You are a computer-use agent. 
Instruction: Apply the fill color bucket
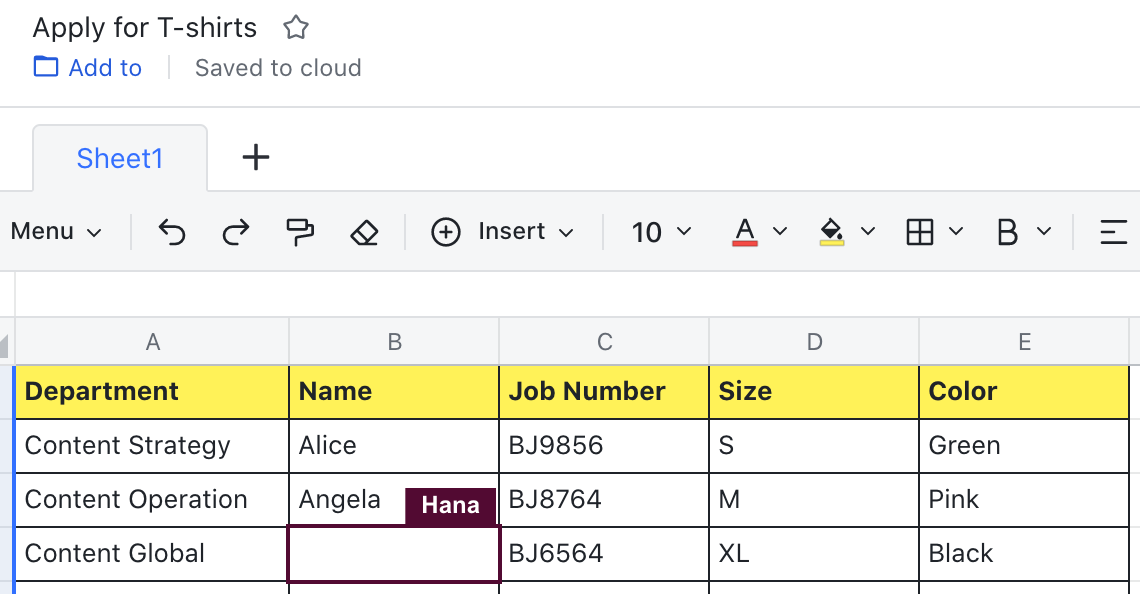click(x=833, y=231)
